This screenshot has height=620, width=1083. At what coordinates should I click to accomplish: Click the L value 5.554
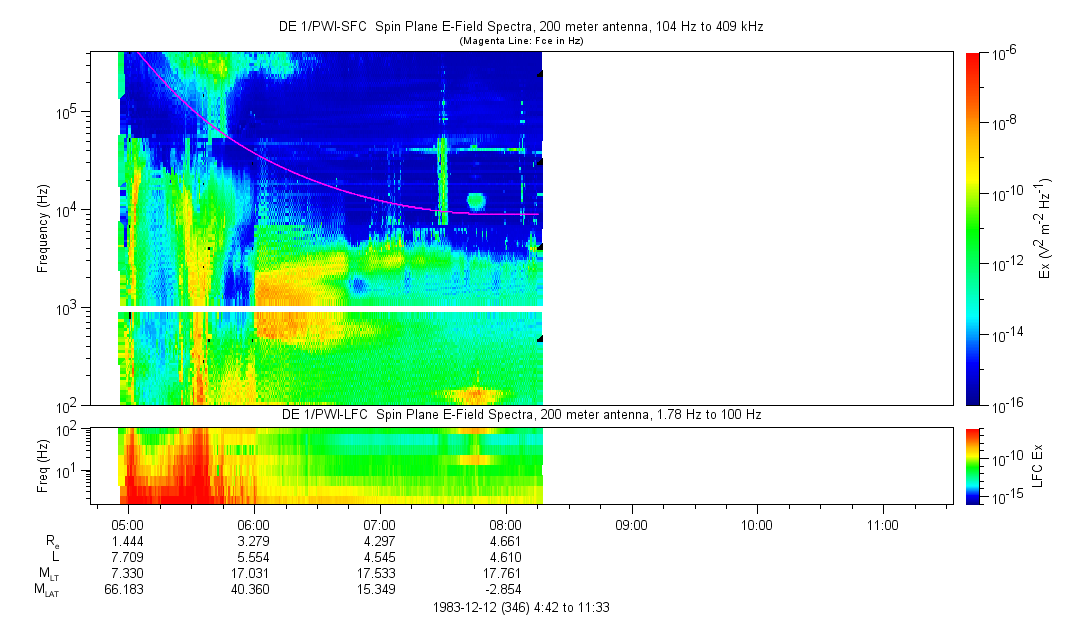click(255, 556)
